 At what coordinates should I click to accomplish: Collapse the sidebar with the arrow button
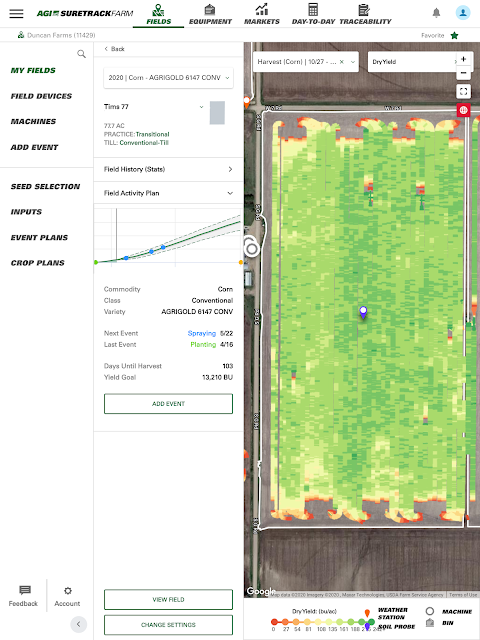click(78, 624)
